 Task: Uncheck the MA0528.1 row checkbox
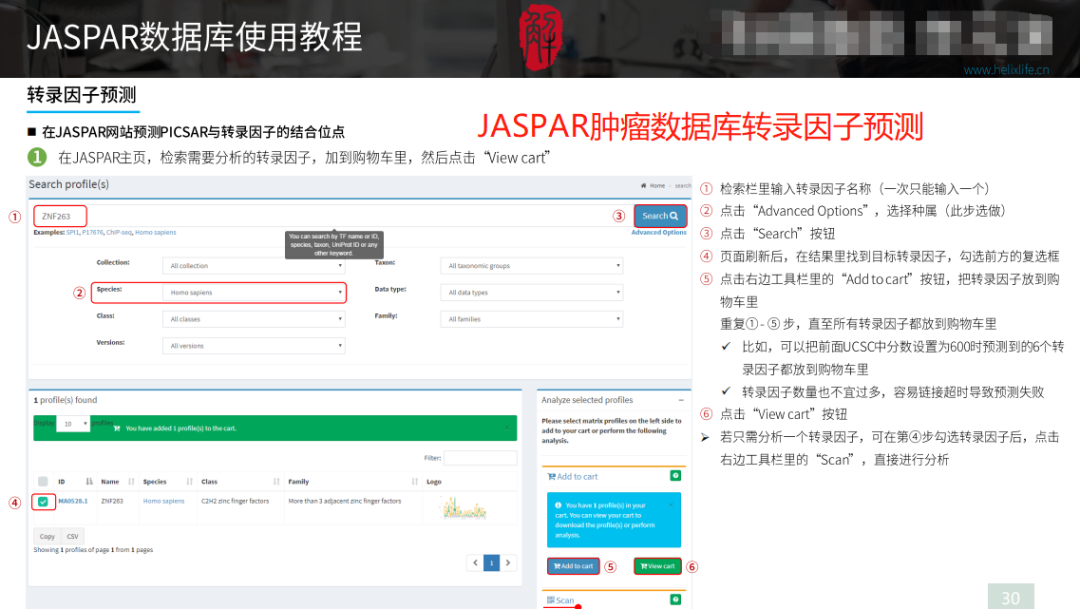coord(43,502)
